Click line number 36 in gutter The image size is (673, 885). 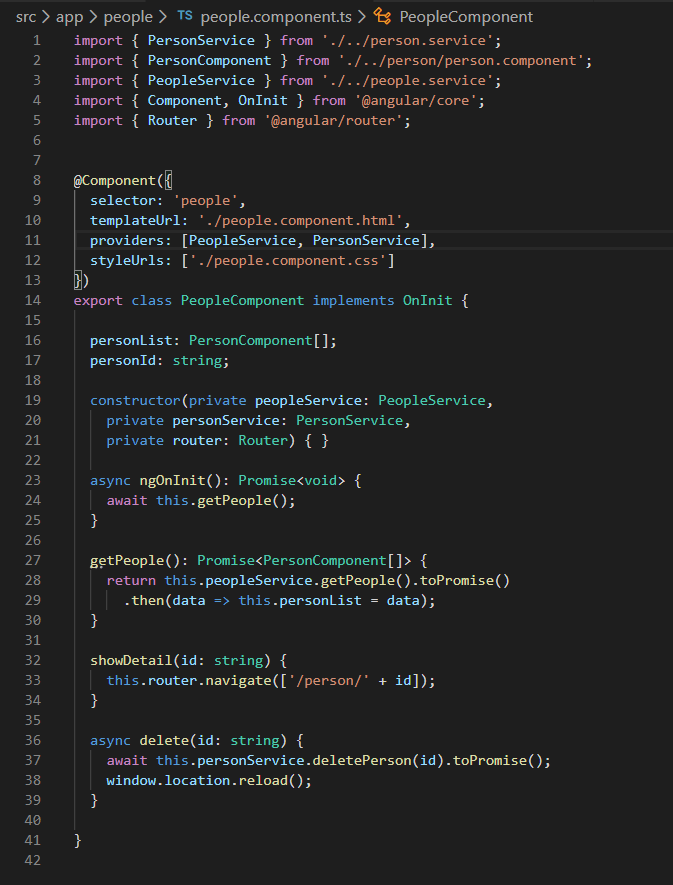pyautogui.click(x=33, y=741)
